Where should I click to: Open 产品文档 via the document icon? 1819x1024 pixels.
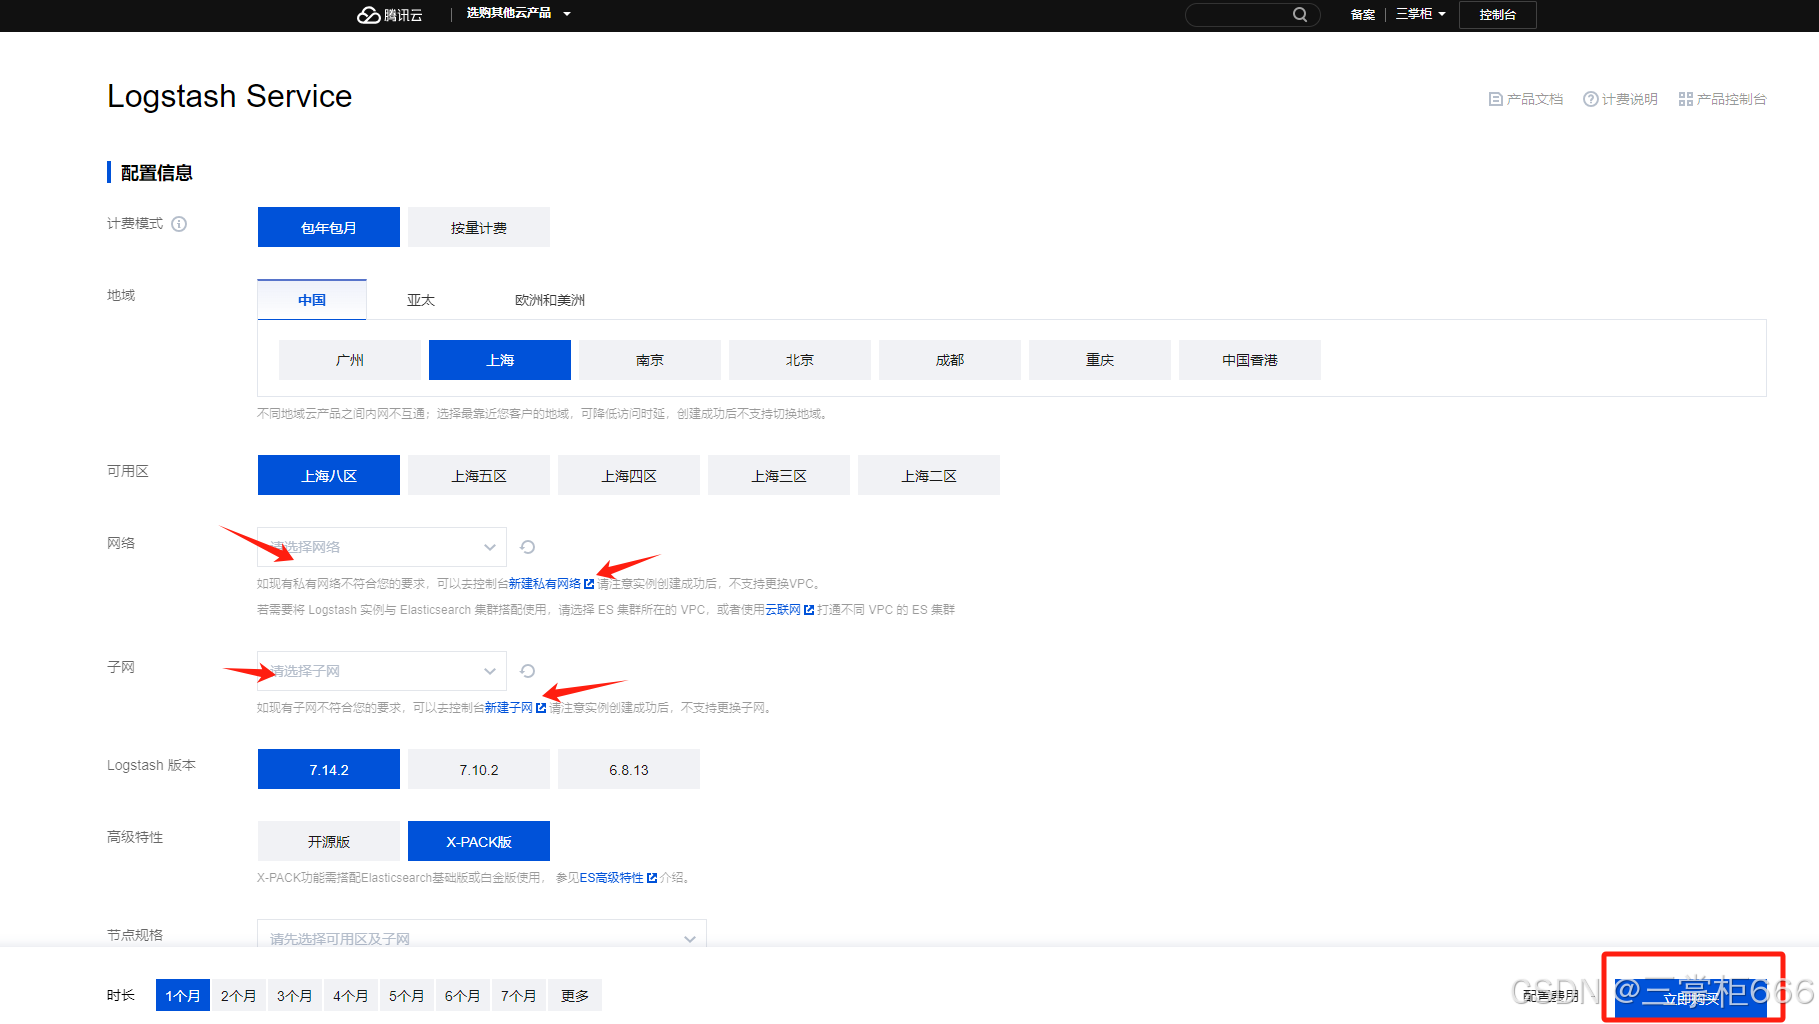point(1497,98)
